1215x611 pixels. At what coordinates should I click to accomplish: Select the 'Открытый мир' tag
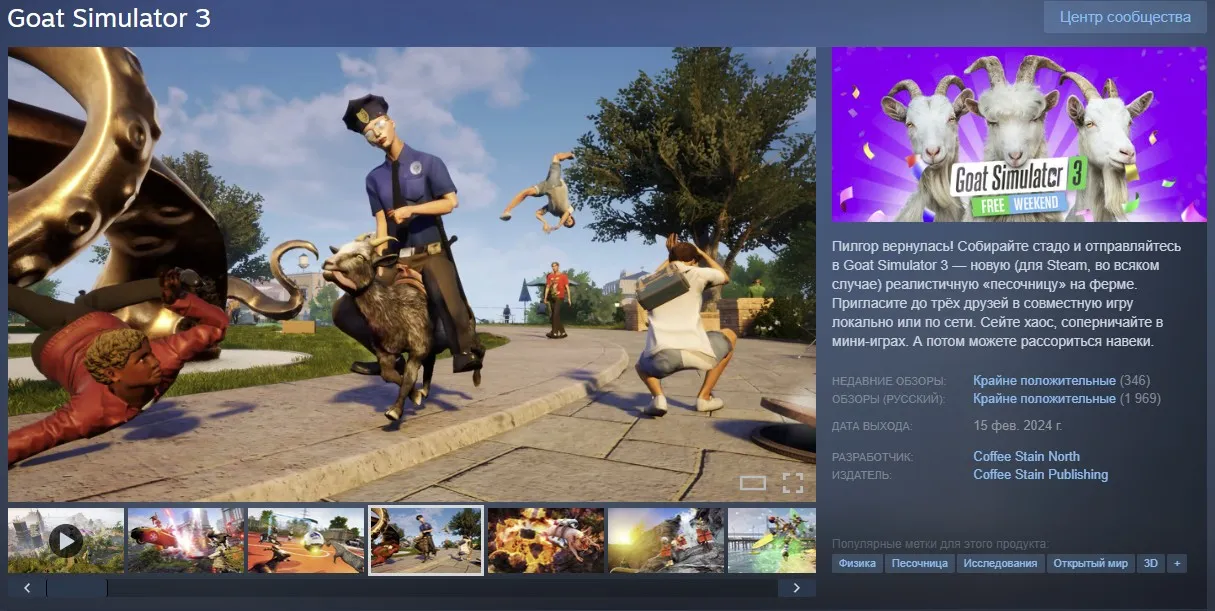(1091, 564)
